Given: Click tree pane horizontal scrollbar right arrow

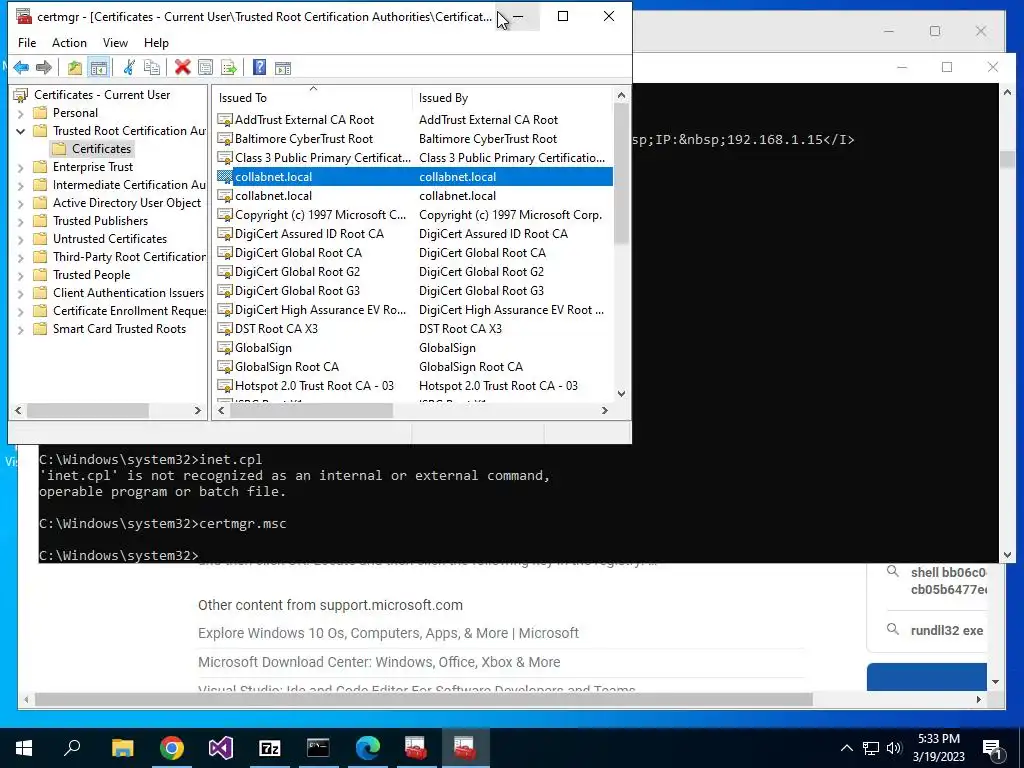Looking at the screenshot, I should 198,410.
